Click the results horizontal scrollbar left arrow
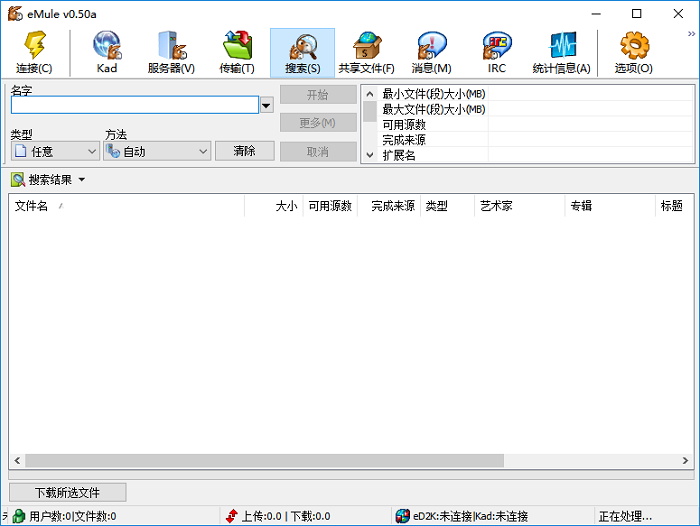Image resolution: width=700 pixels, height=526 pixels. click(x=17, y=460)
